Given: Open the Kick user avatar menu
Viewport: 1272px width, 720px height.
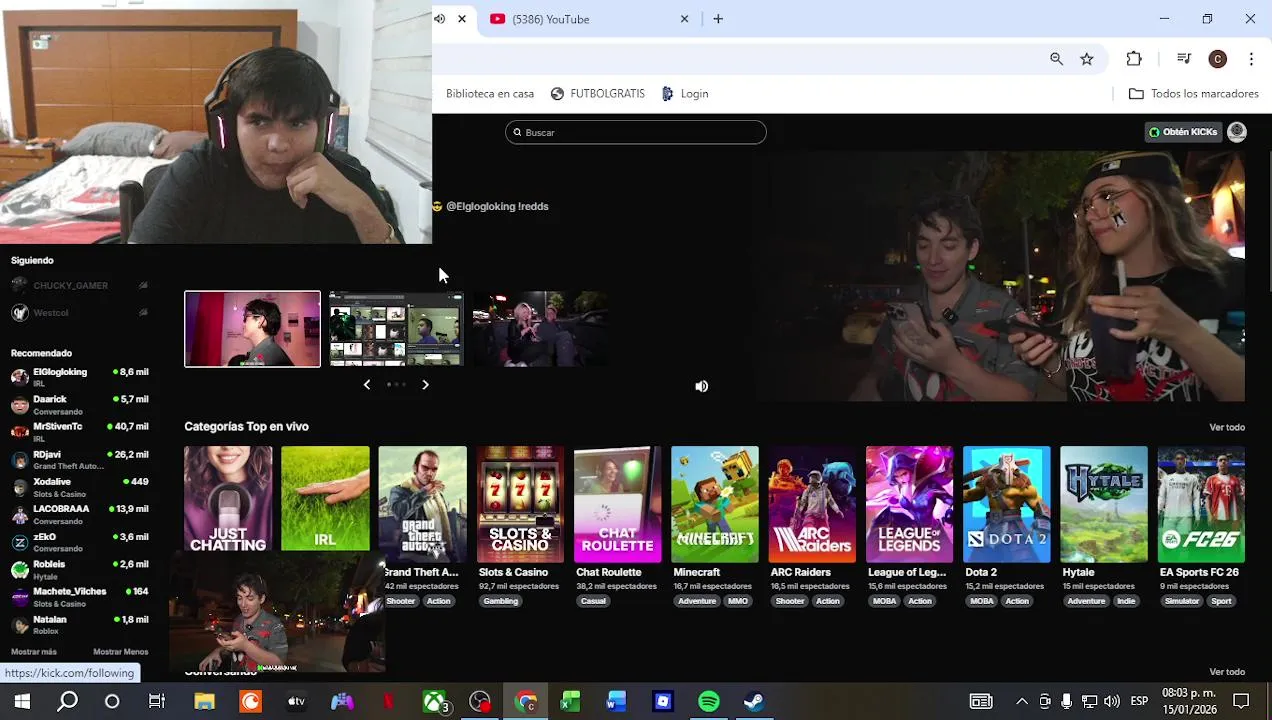Looking at the screenshot, I should (1237, 132).
